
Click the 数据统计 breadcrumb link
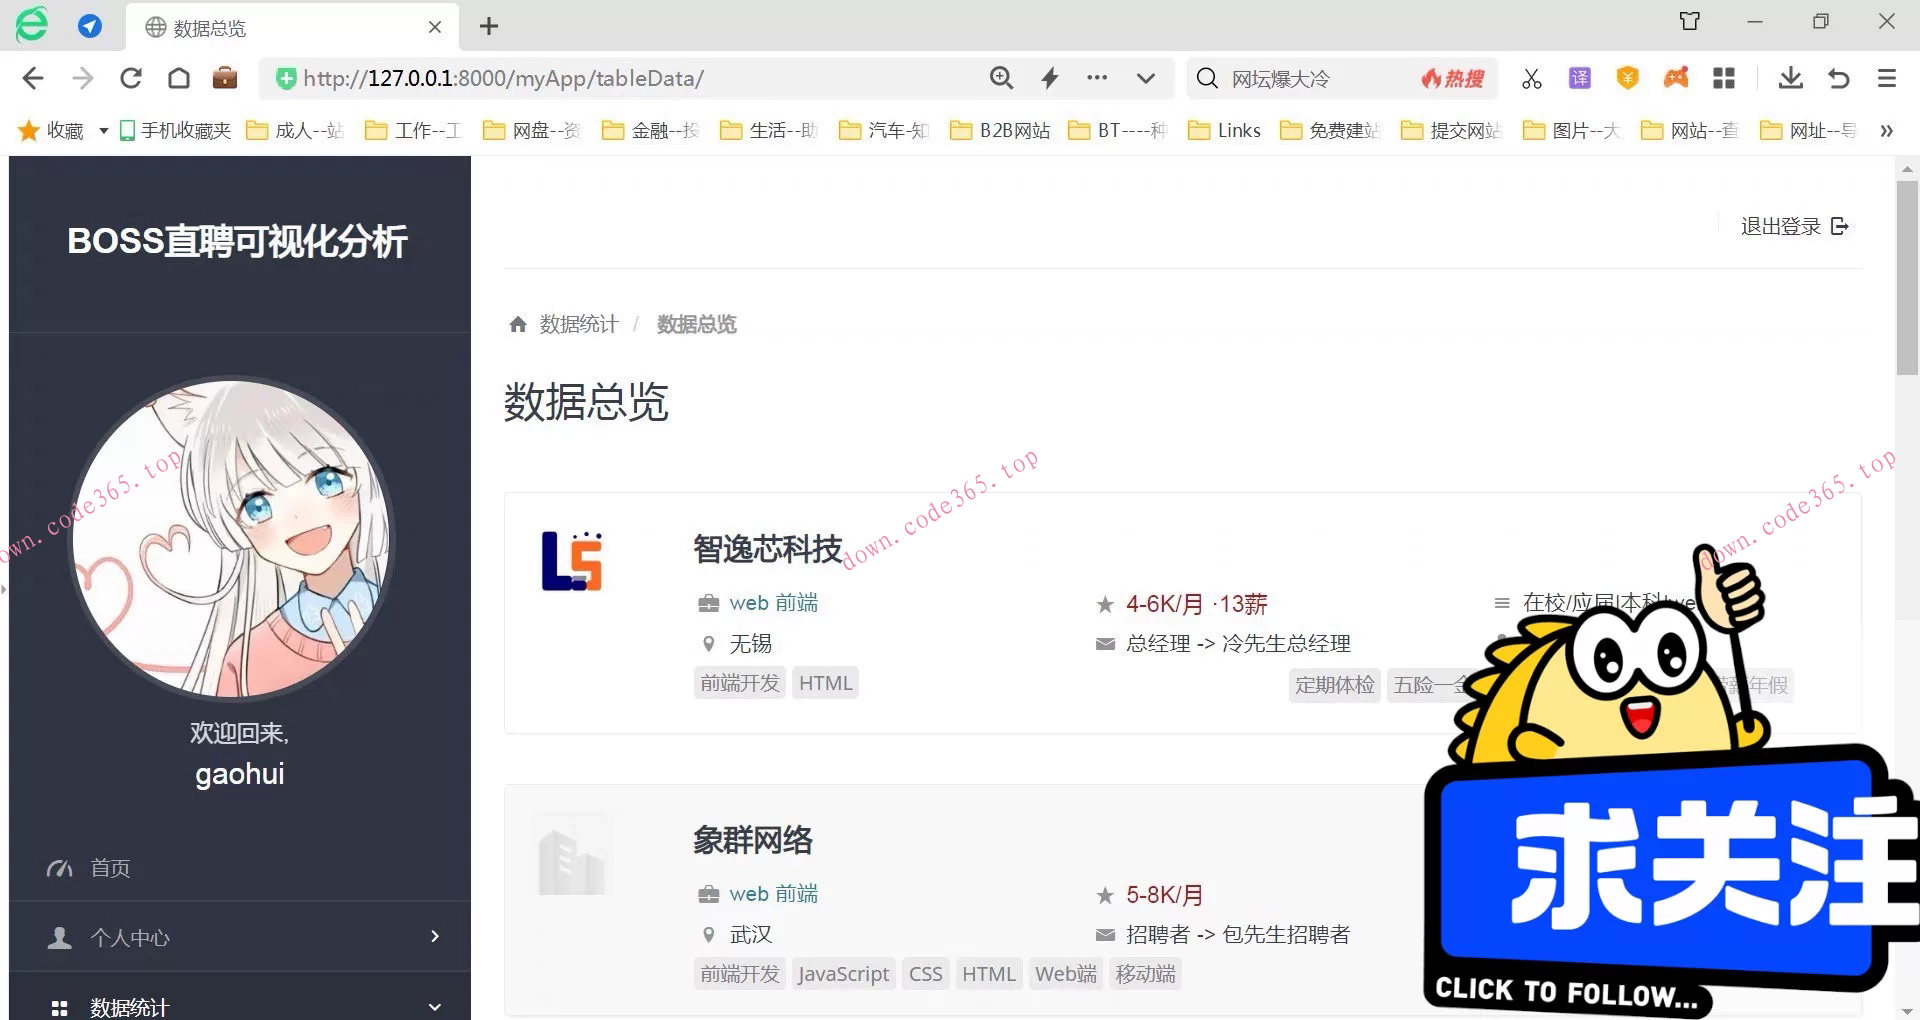578,323
